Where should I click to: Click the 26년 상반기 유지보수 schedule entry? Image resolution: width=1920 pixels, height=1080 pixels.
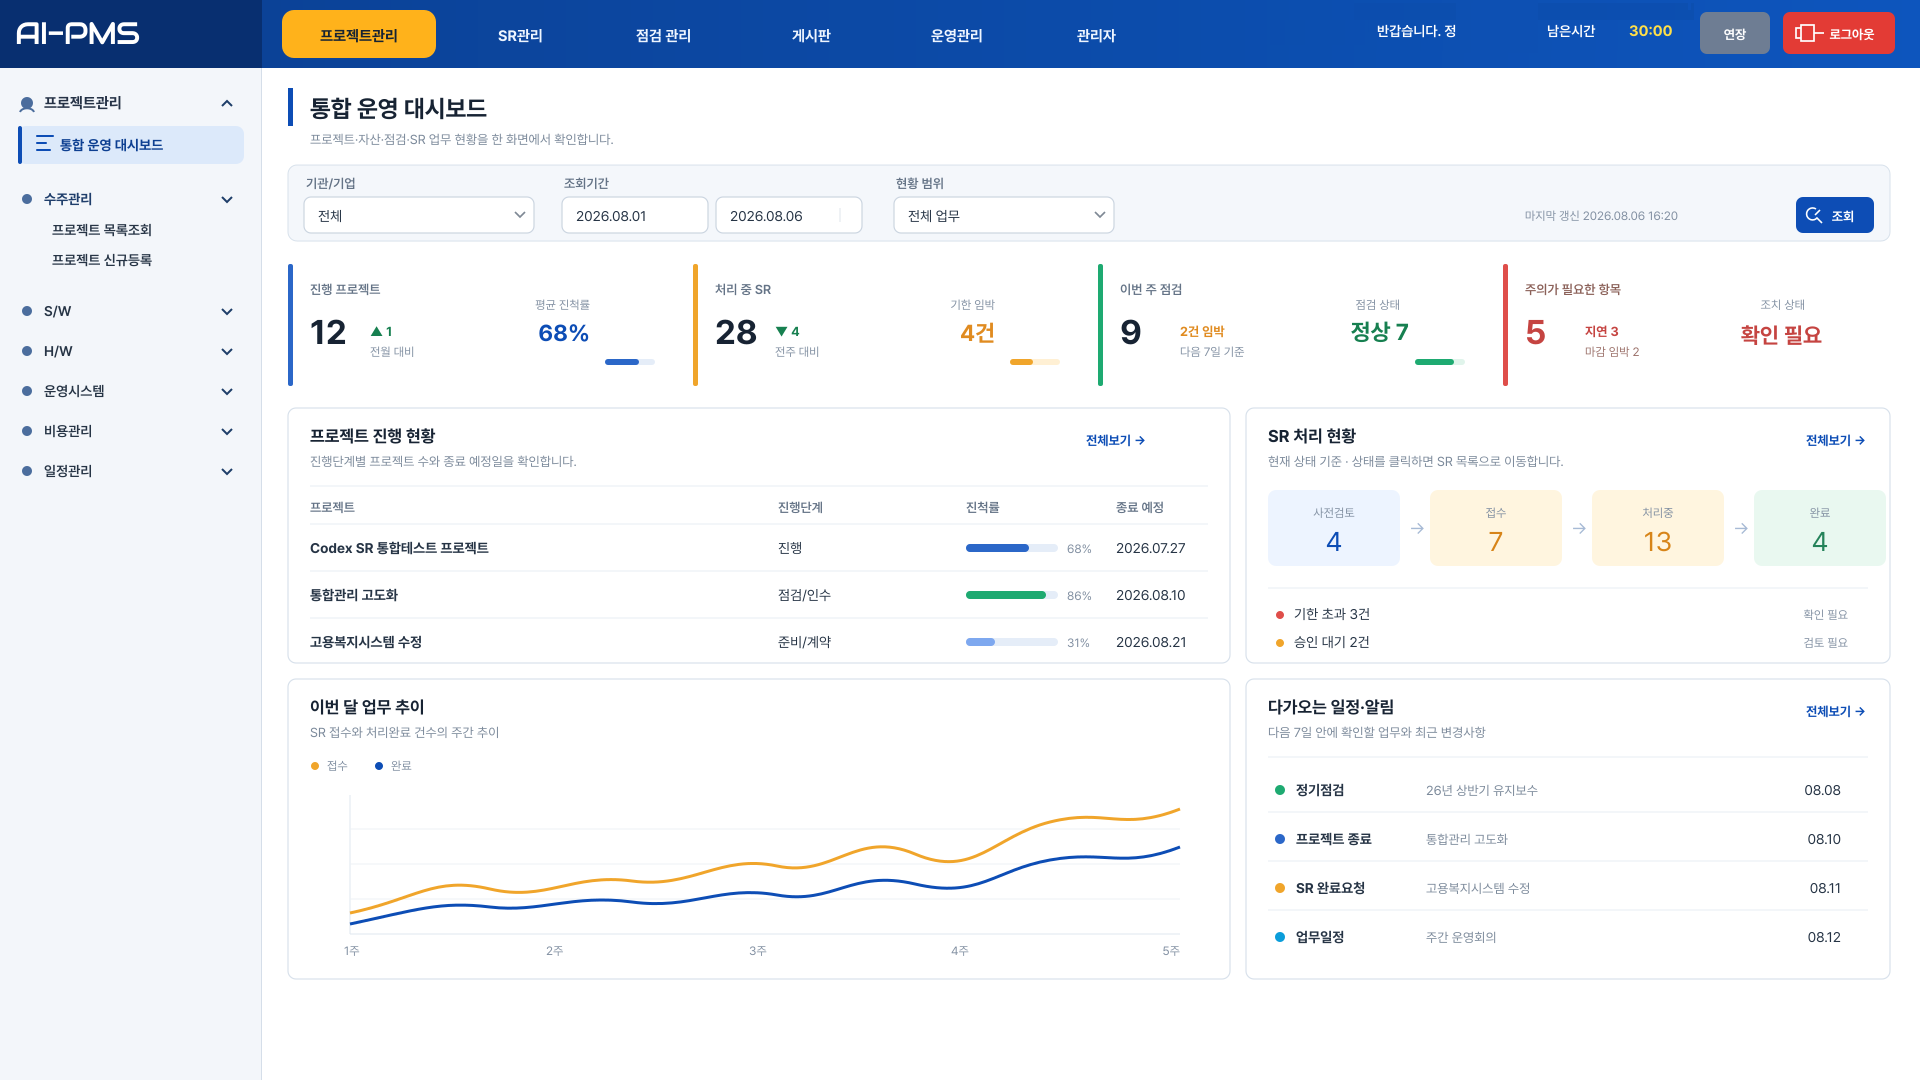[1482, 790]
